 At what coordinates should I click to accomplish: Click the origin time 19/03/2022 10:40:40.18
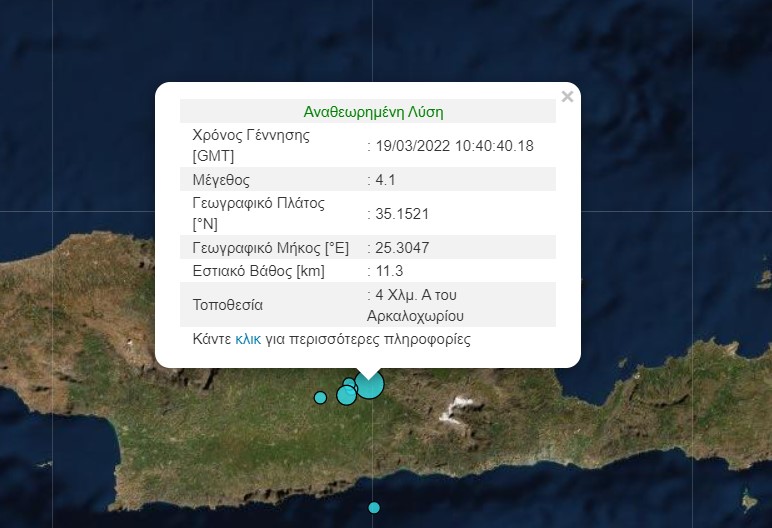(454, 146)
